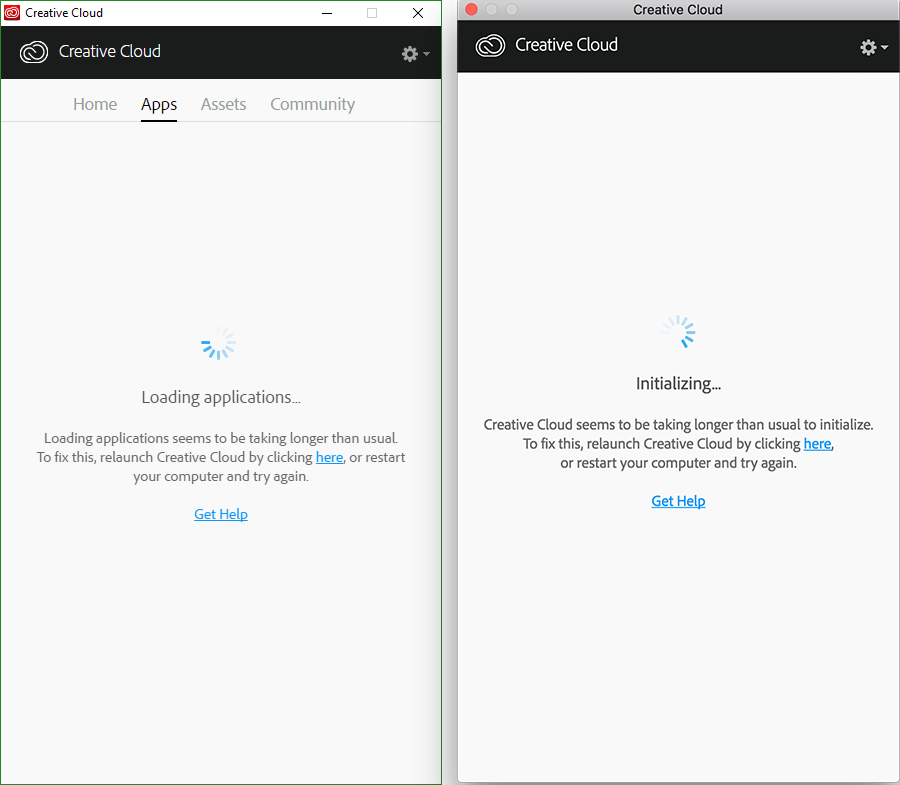
Task: Expand the gear dropdown arrow, Mac window
Action: (883, 46)
